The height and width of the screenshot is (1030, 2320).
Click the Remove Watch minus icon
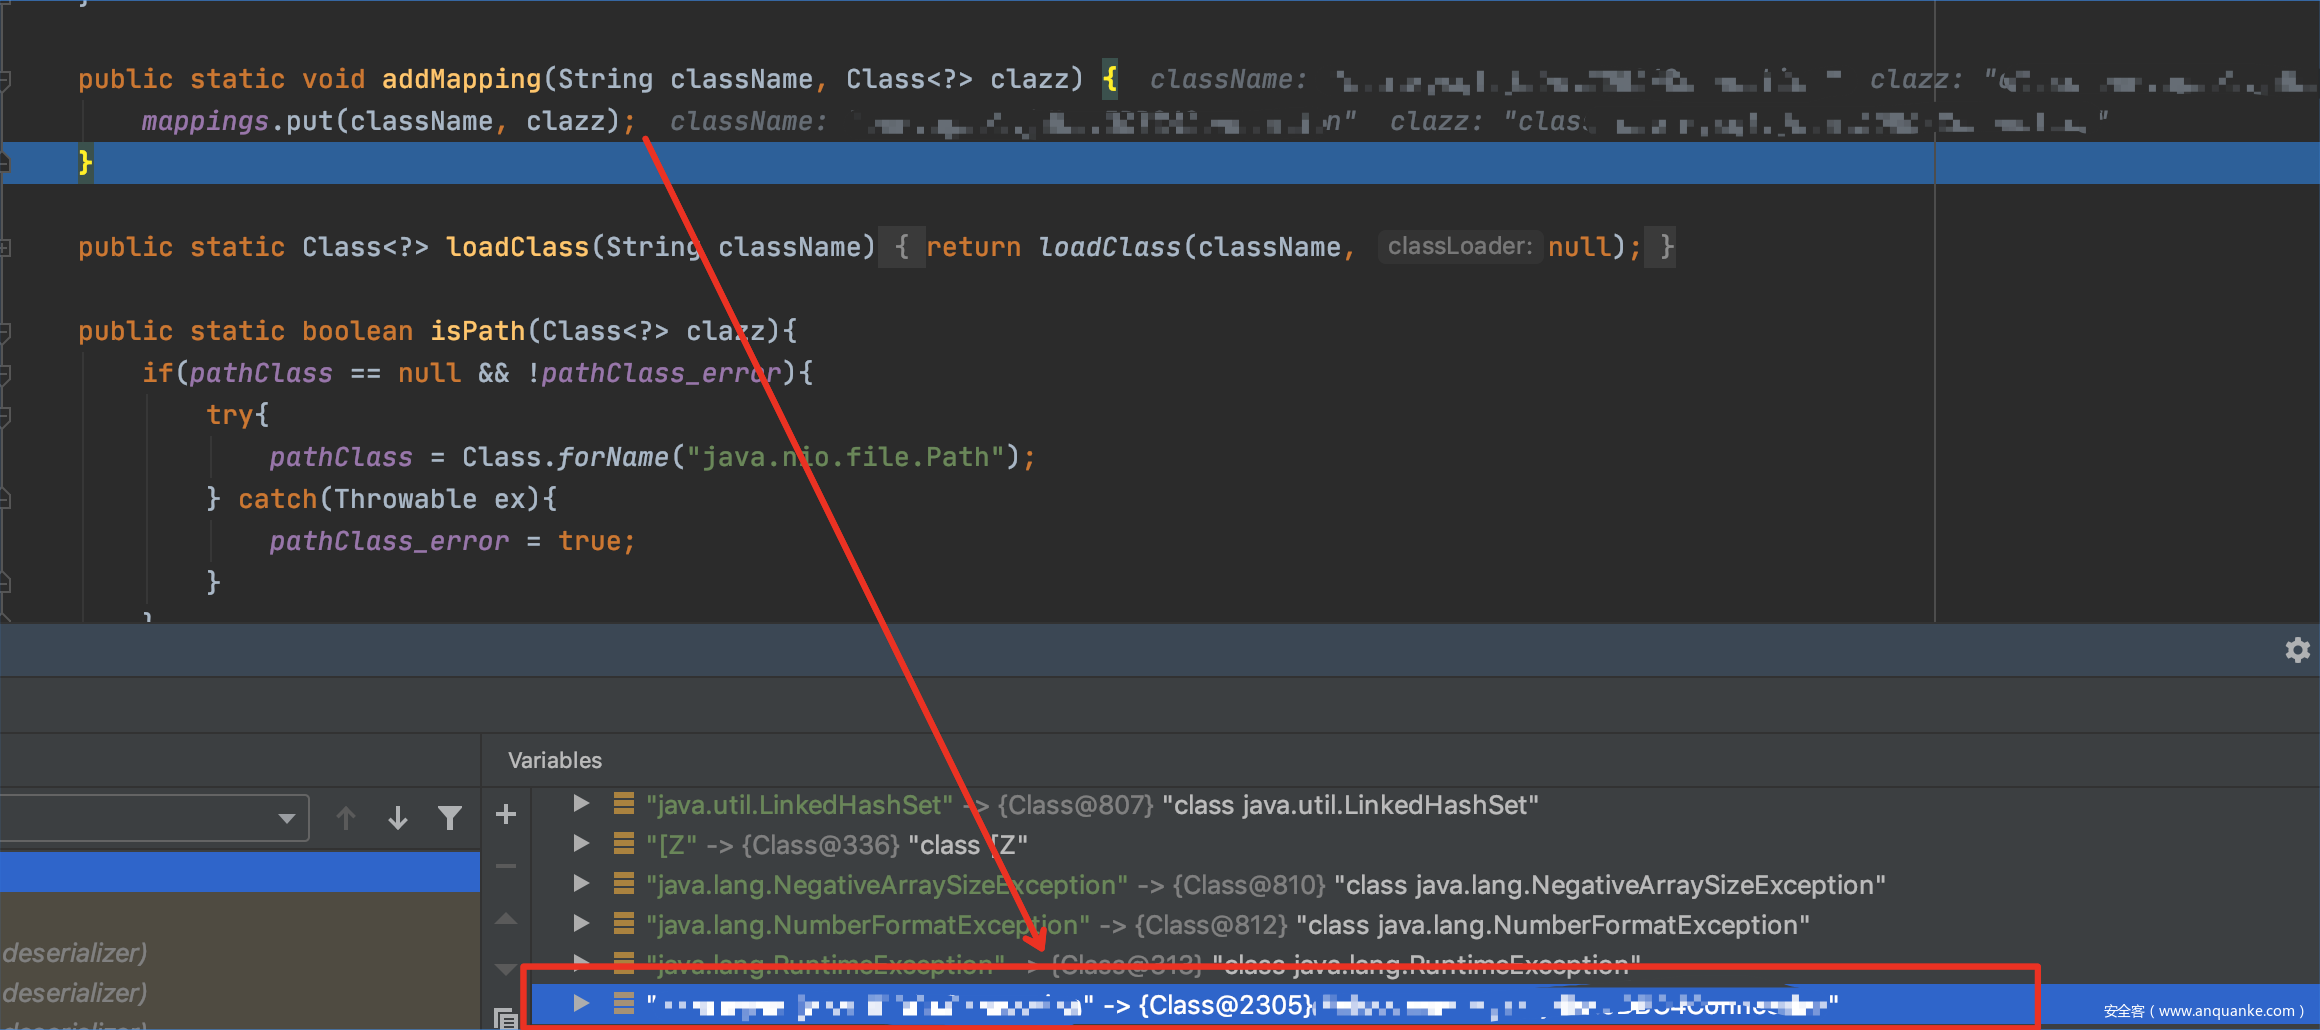point(506,866)
